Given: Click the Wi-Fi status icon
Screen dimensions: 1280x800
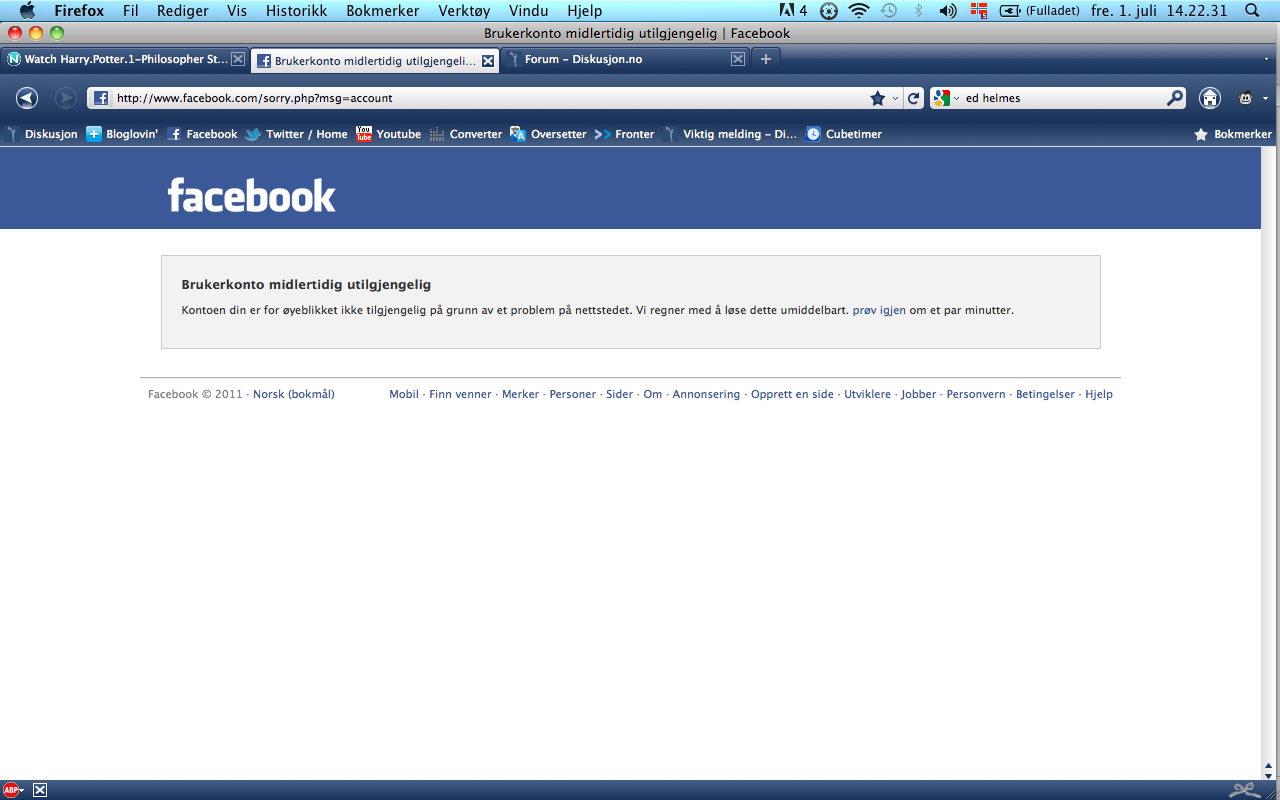Looking at the screenshot, I should (x=858, y=11).
